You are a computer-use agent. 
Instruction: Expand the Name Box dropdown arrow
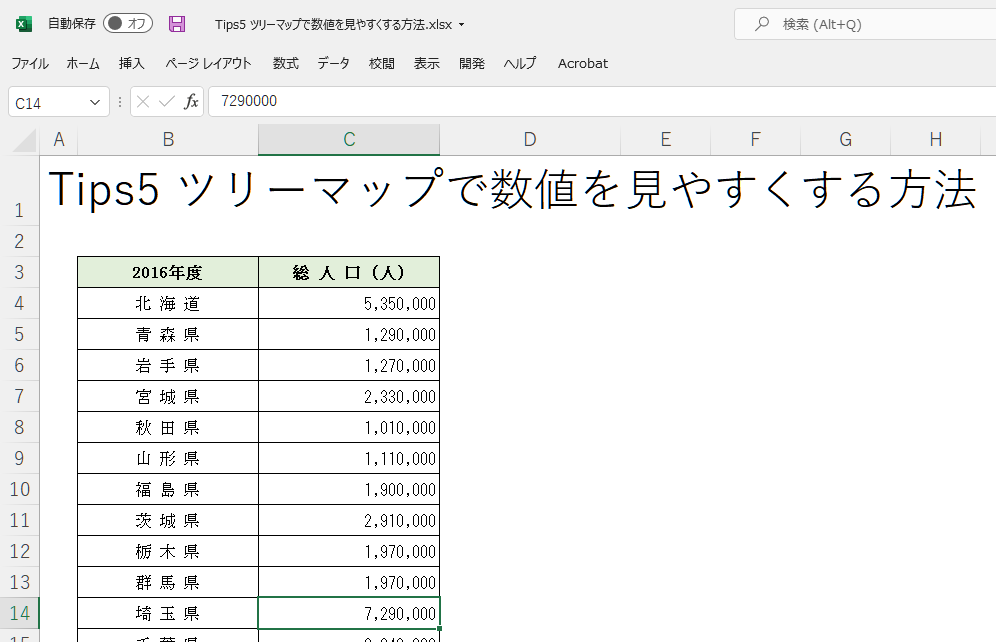click(x=95, y=102)
